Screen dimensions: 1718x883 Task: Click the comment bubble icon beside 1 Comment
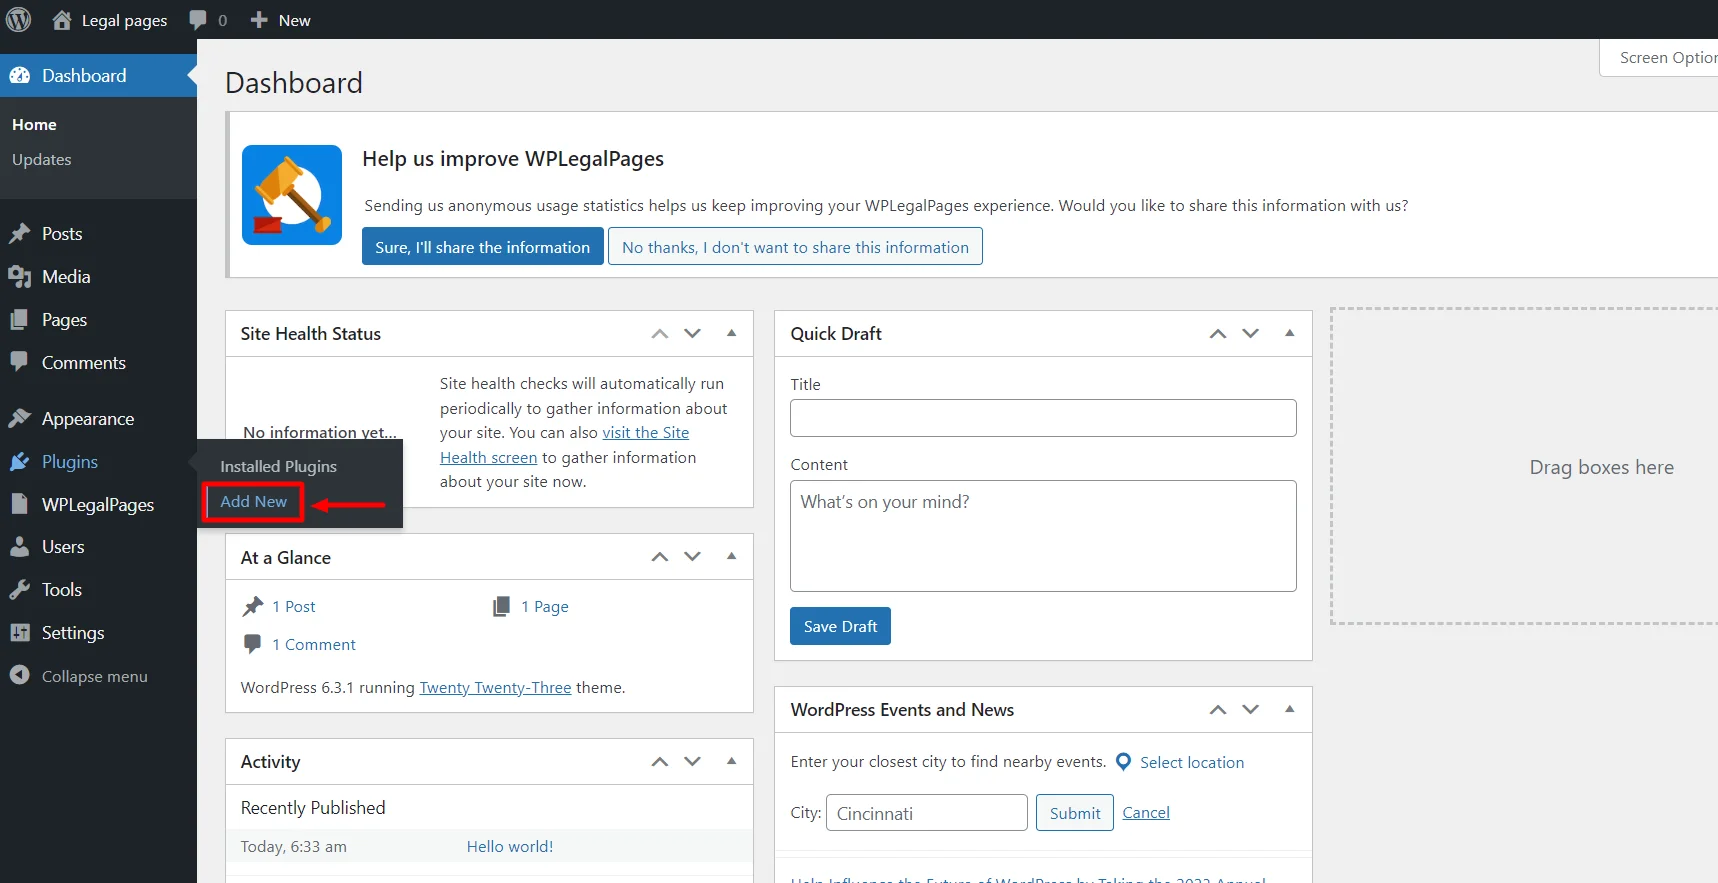point(252,644)
